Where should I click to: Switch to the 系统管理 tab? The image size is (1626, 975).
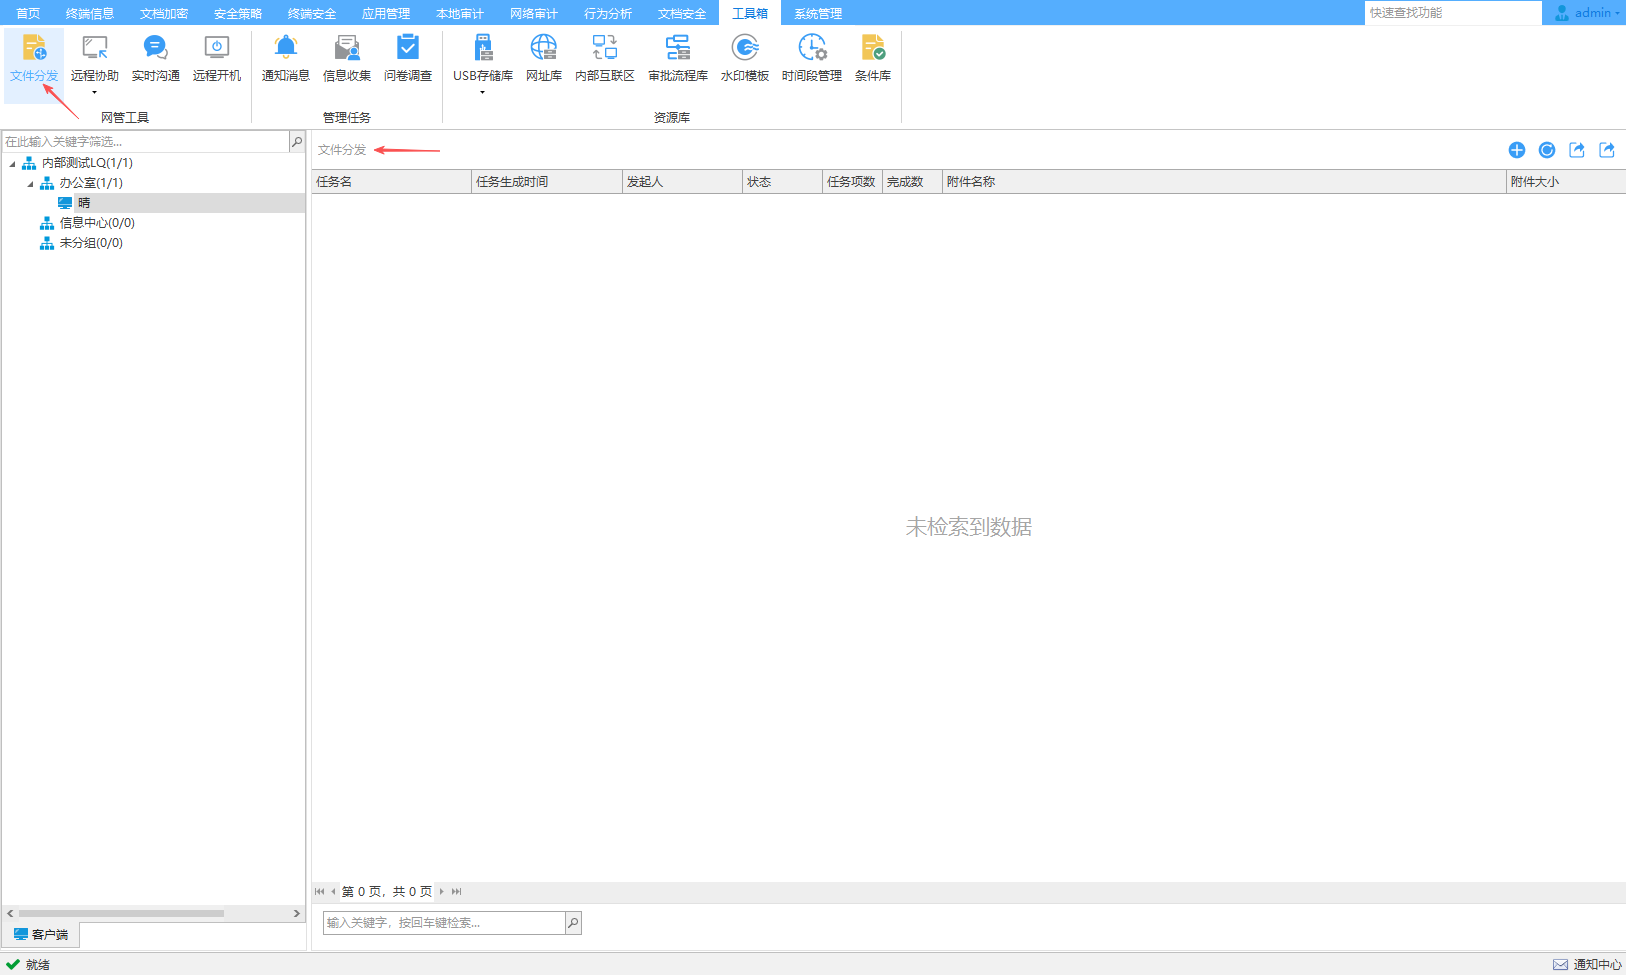[817, 13]
